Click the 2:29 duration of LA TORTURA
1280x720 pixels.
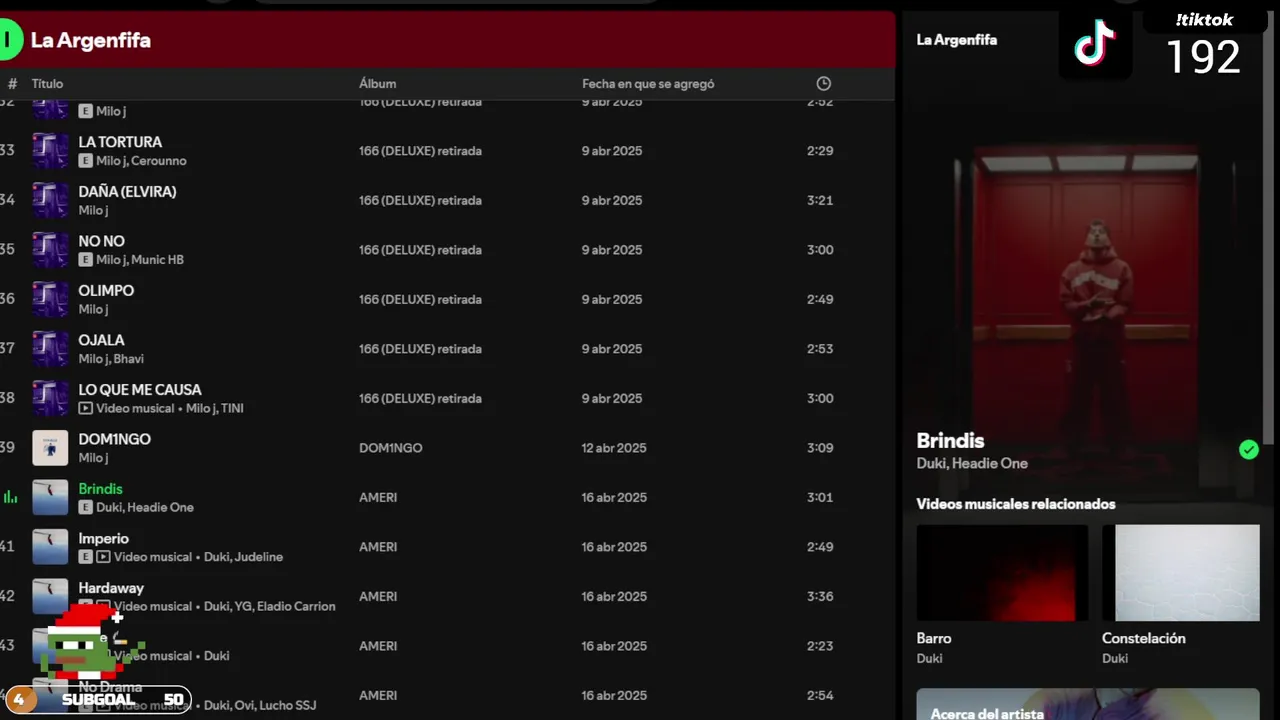coord(820,151)
